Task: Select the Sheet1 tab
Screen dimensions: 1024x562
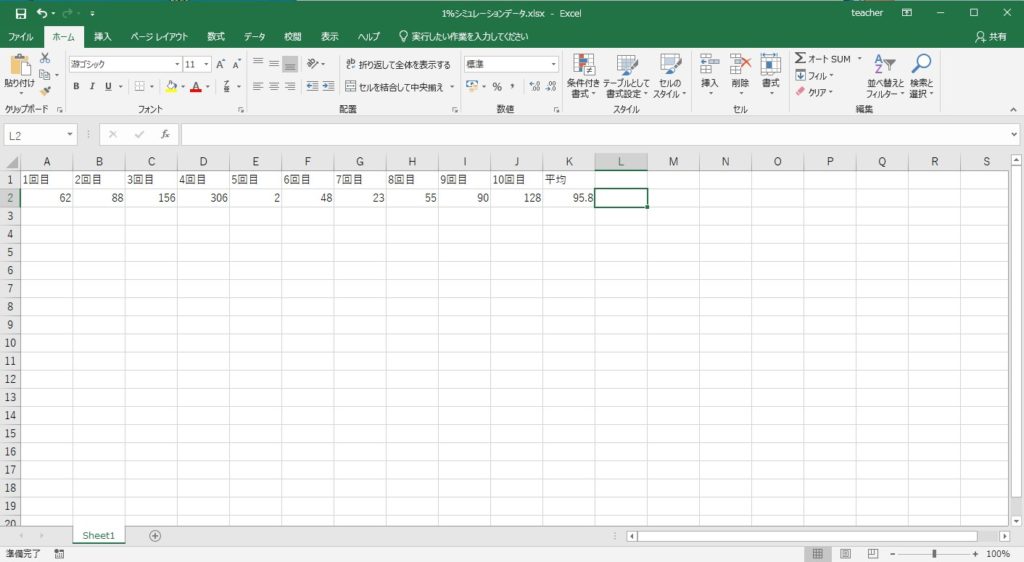Action: (99, 536)
